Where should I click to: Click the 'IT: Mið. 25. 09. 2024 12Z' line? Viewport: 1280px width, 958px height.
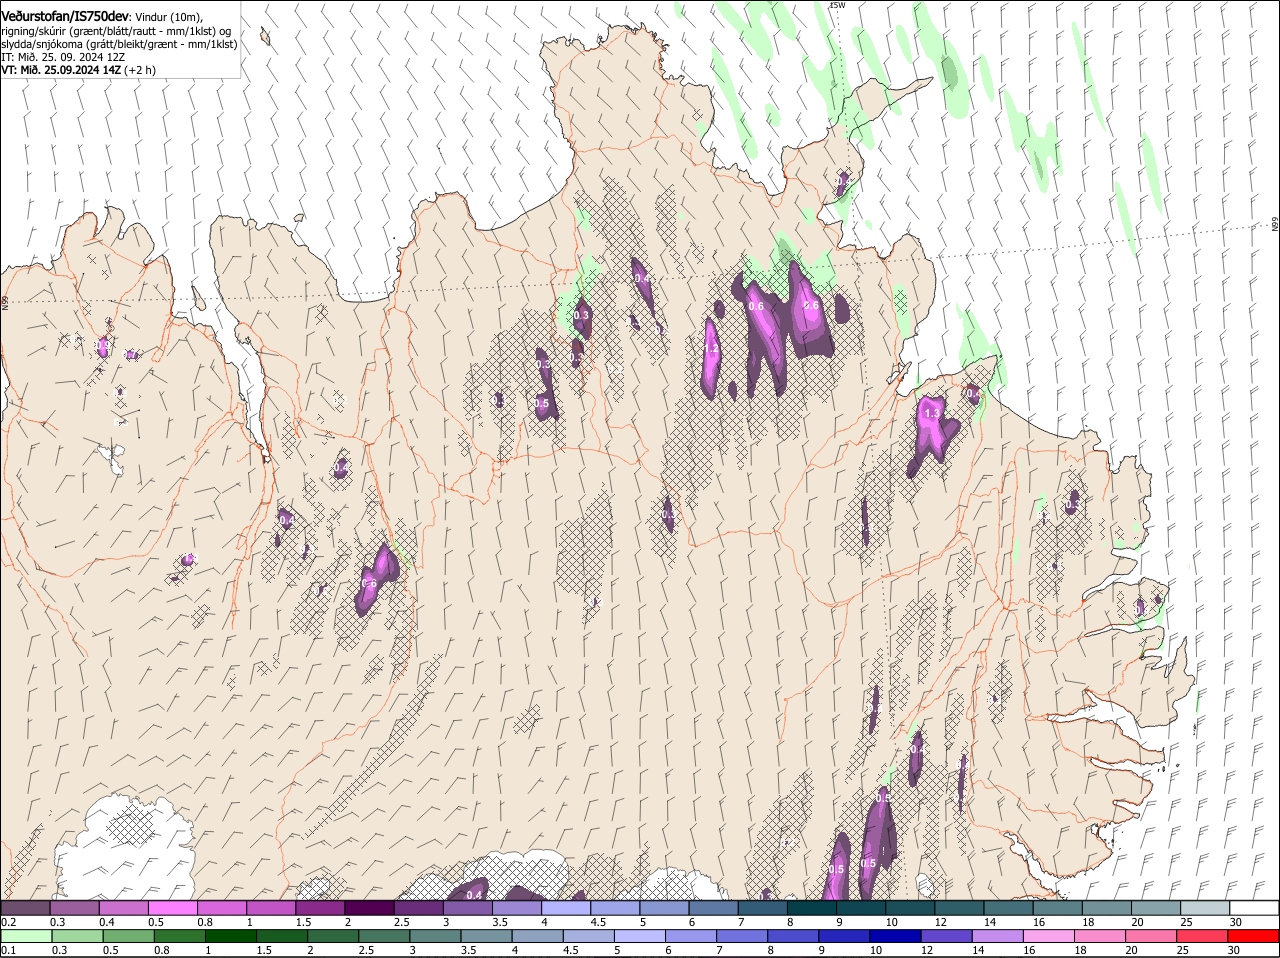click(63, 57)
